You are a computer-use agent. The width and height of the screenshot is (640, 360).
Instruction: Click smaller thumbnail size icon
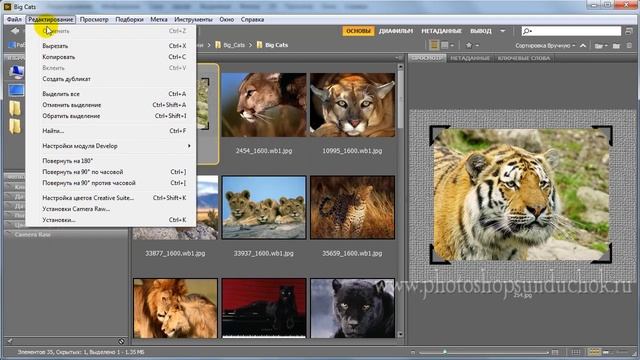[413, 352]
